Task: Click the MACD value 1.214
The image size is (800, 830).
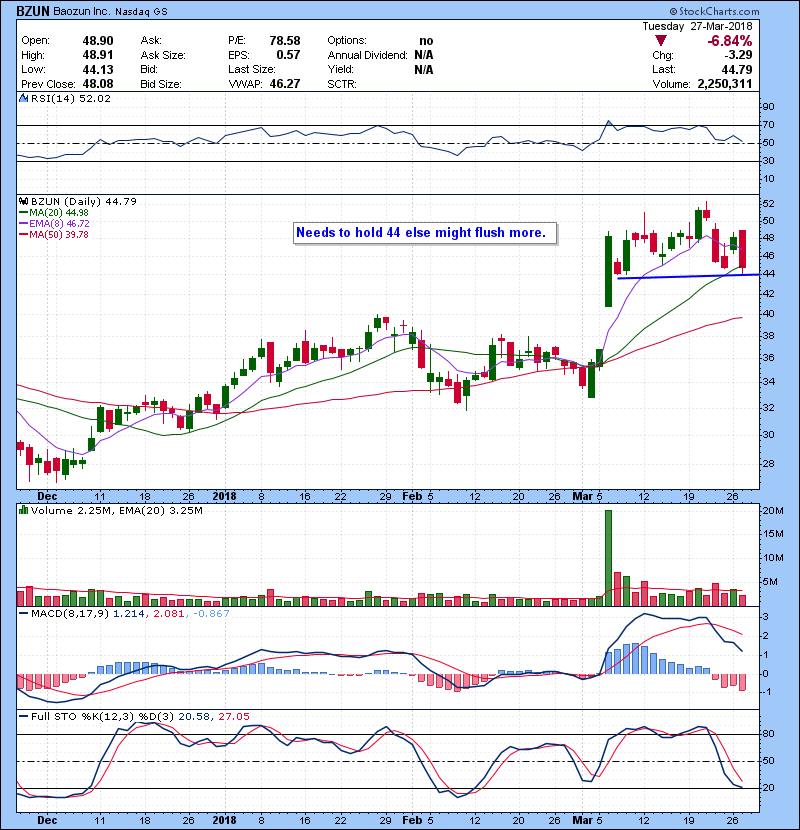Action: (x=128, y=614)
